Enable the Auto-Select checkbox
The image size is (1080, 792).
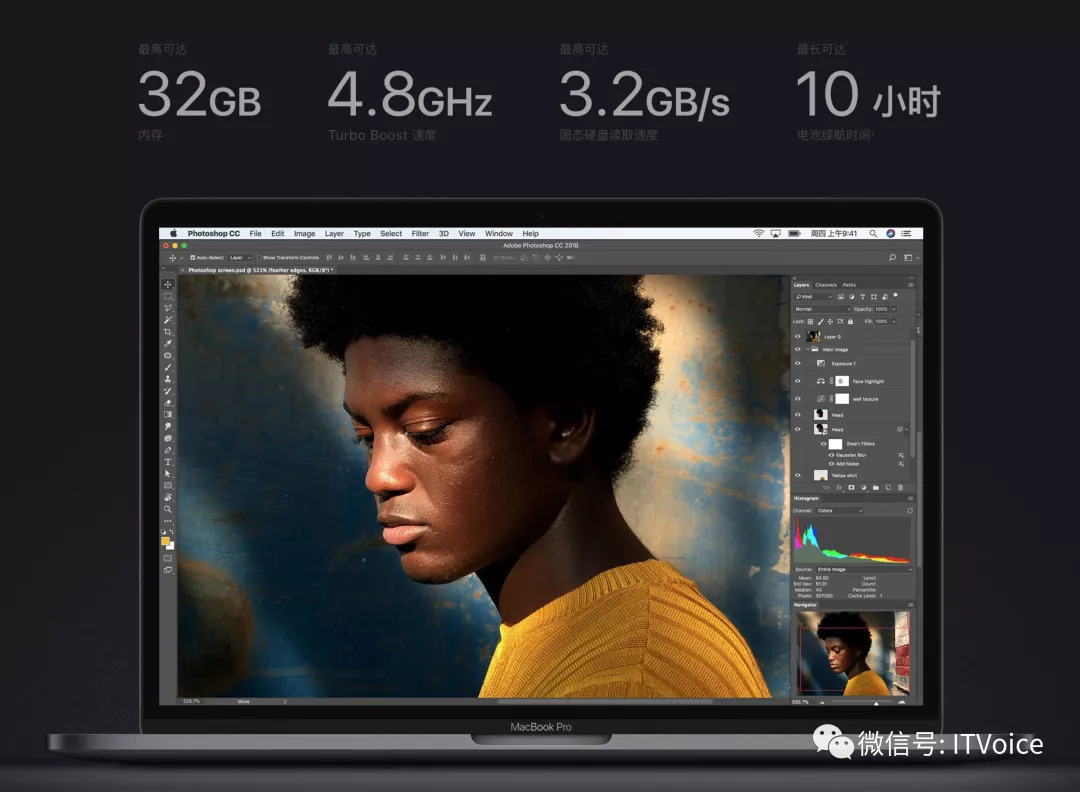pos(192,257)
